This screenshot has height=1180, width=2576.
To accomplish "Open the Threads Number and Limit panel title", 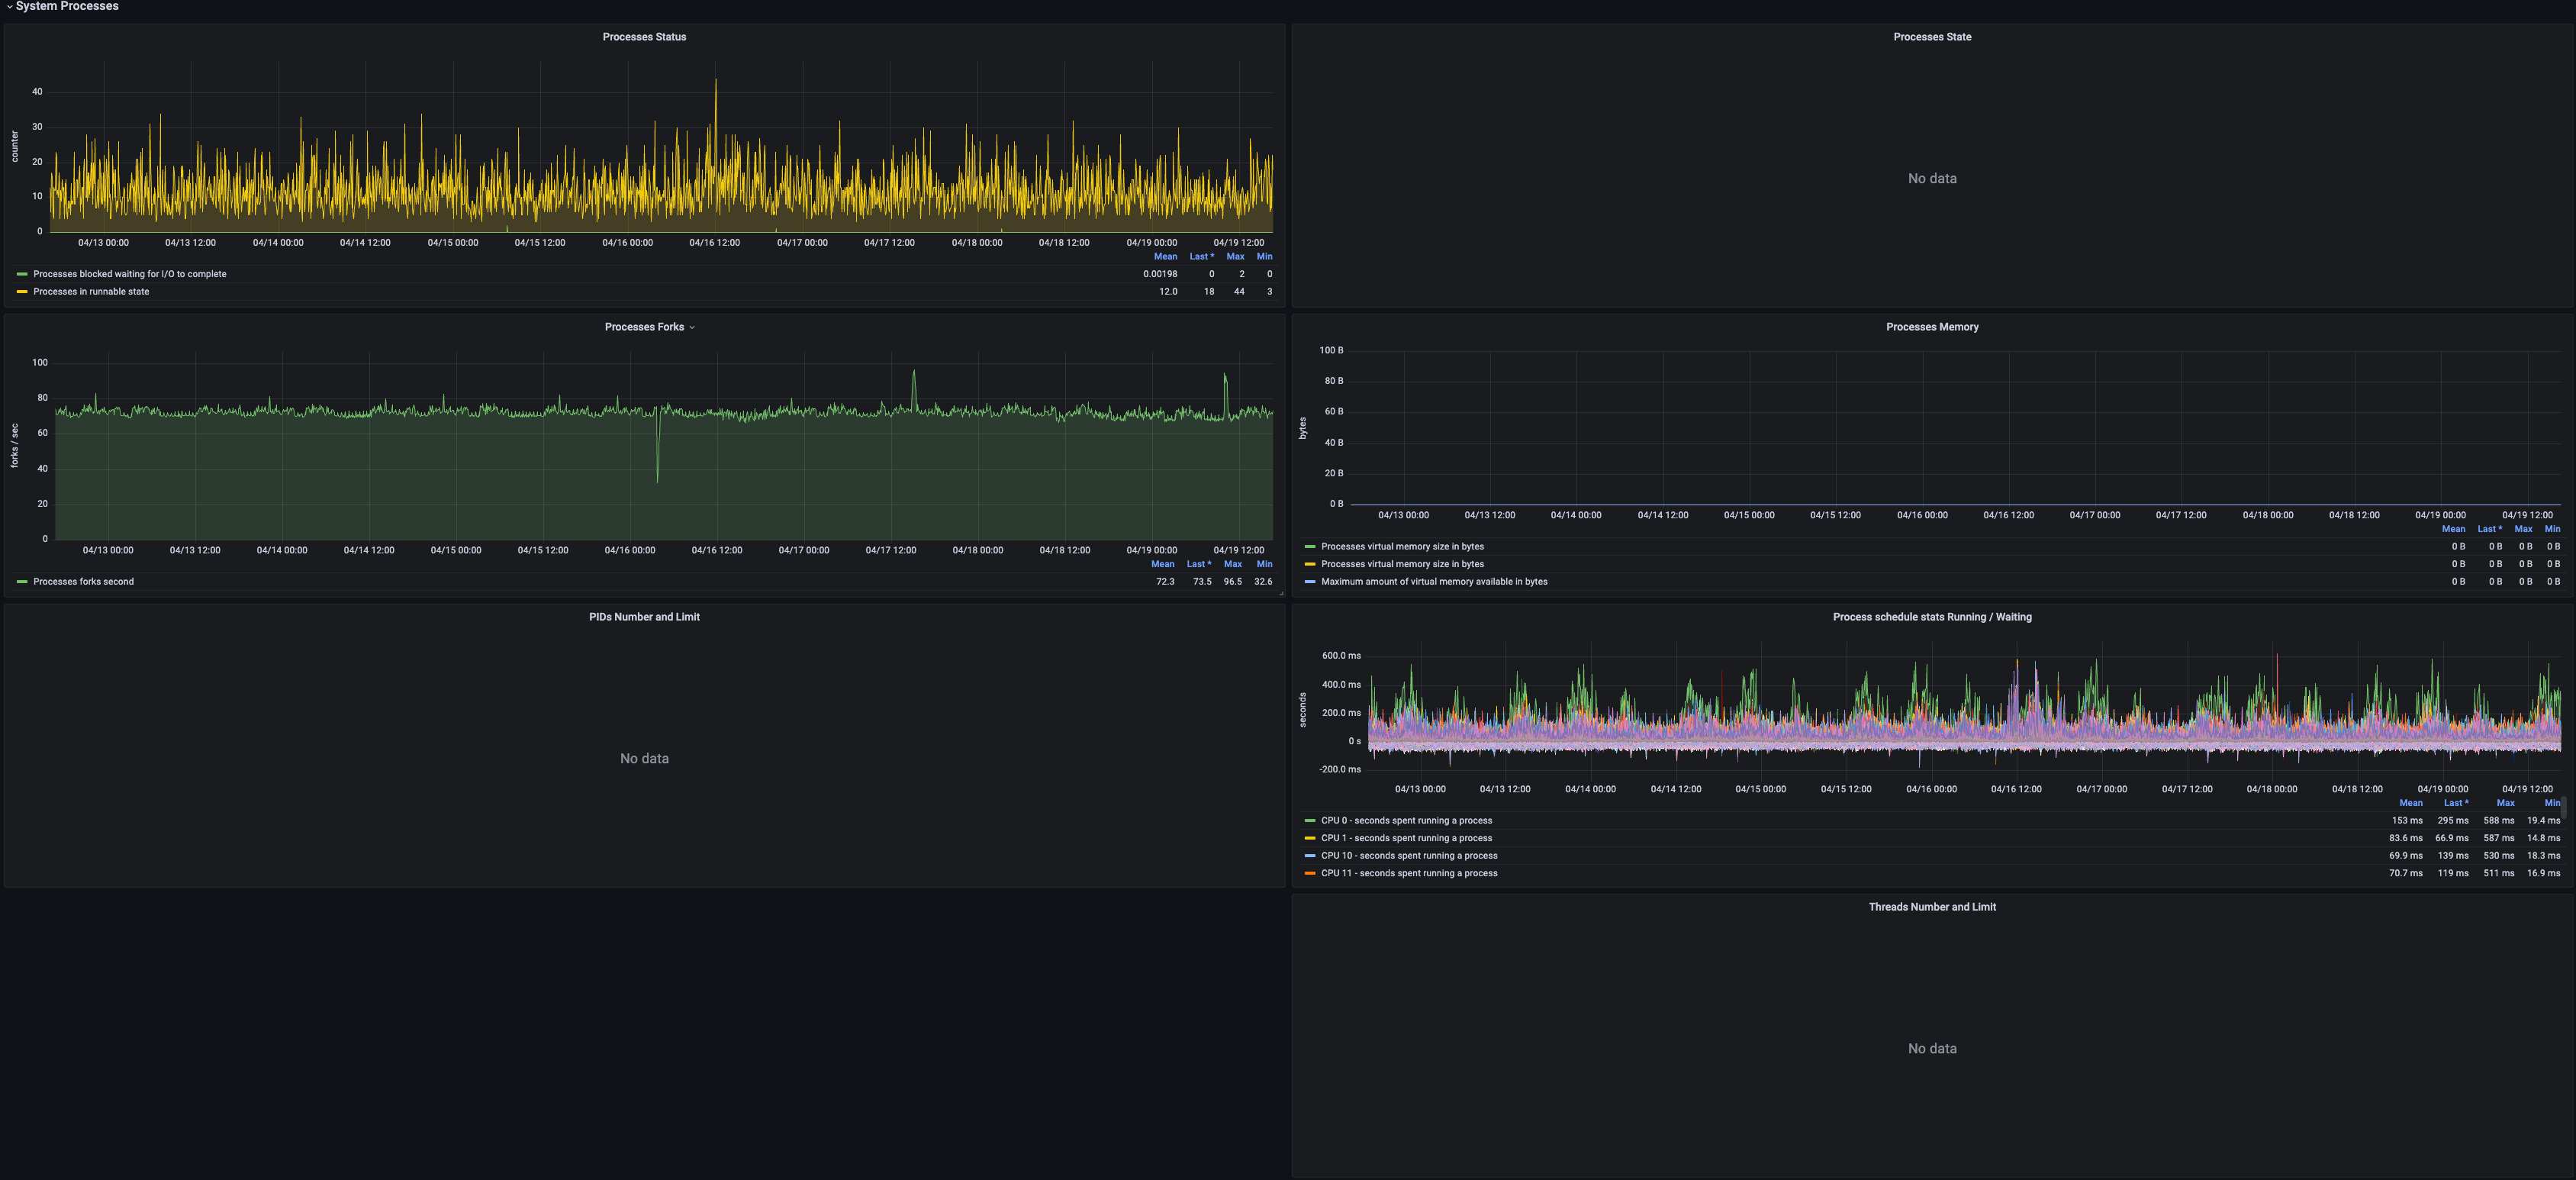I will tap(1932, 907).
